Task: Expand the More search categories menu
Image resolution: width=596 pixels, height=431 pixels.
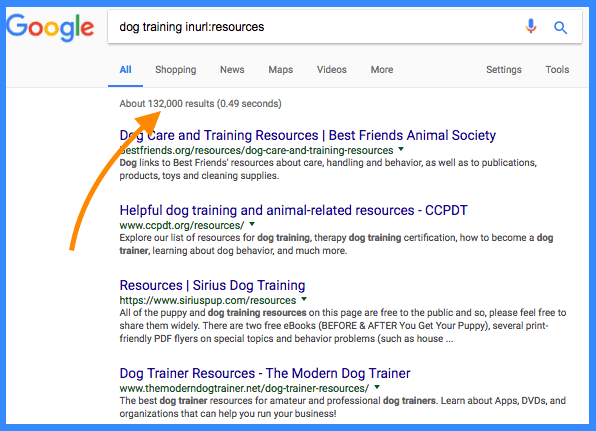Action: [382, 70]
